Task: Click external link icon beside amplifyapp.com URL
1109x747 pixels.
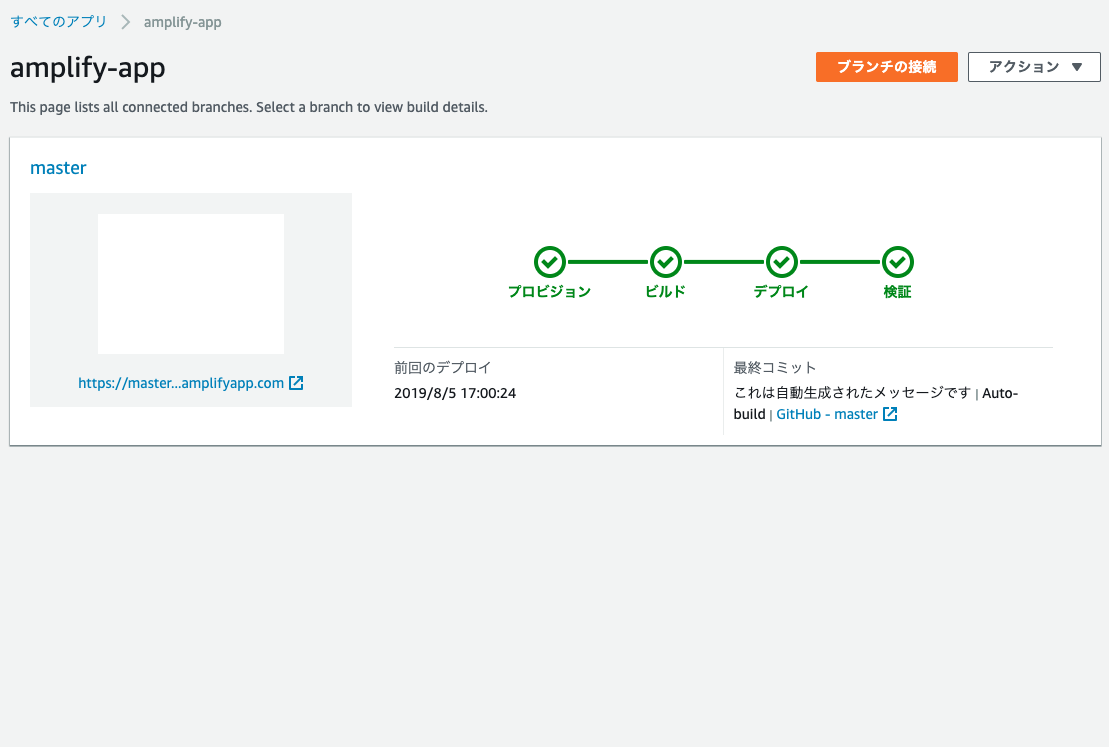Action: 296,383
